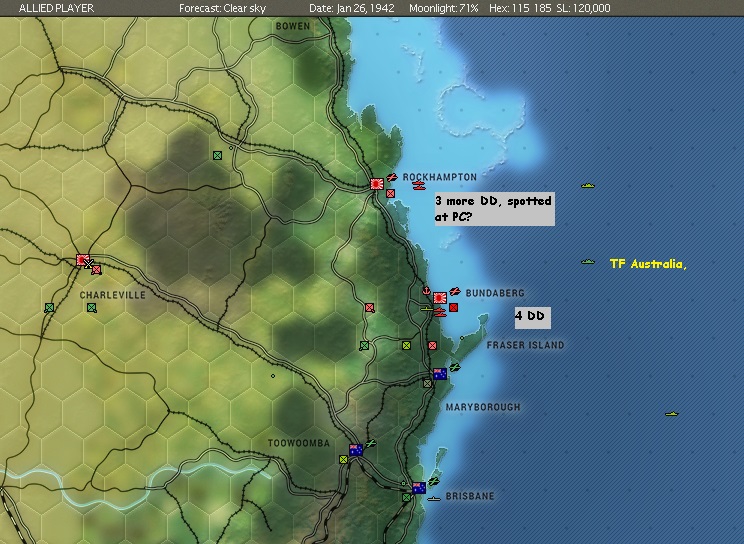Image resolution: width=744 pixels, height=544 pixels.
Task: Click the BRISBANE city label
Action: pos(470,496)
